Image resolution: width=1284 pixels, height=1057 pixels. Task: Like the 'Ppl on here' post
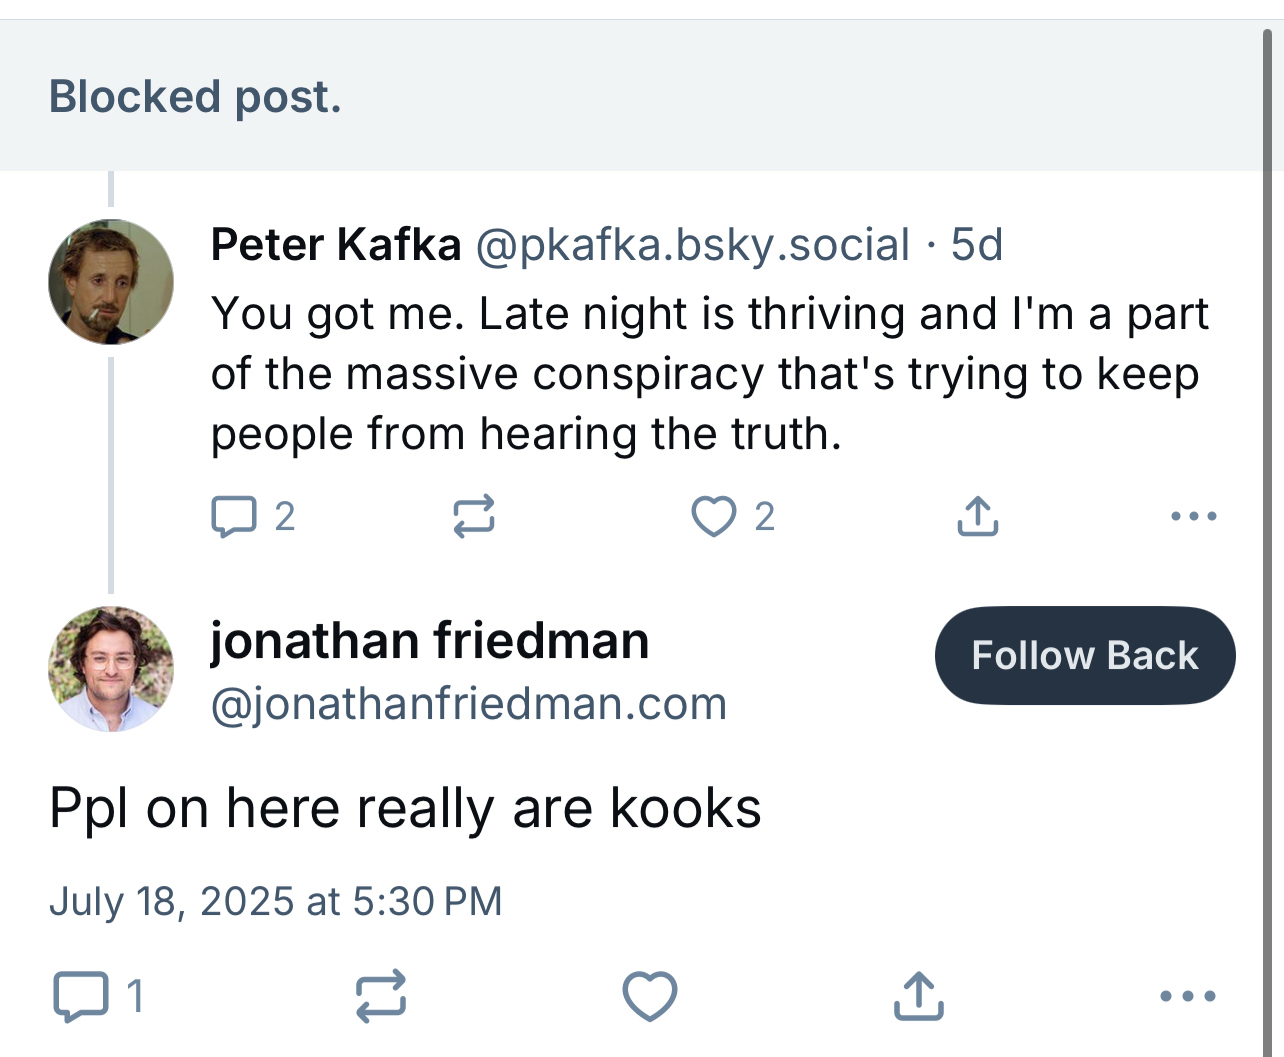coord(650,996)
